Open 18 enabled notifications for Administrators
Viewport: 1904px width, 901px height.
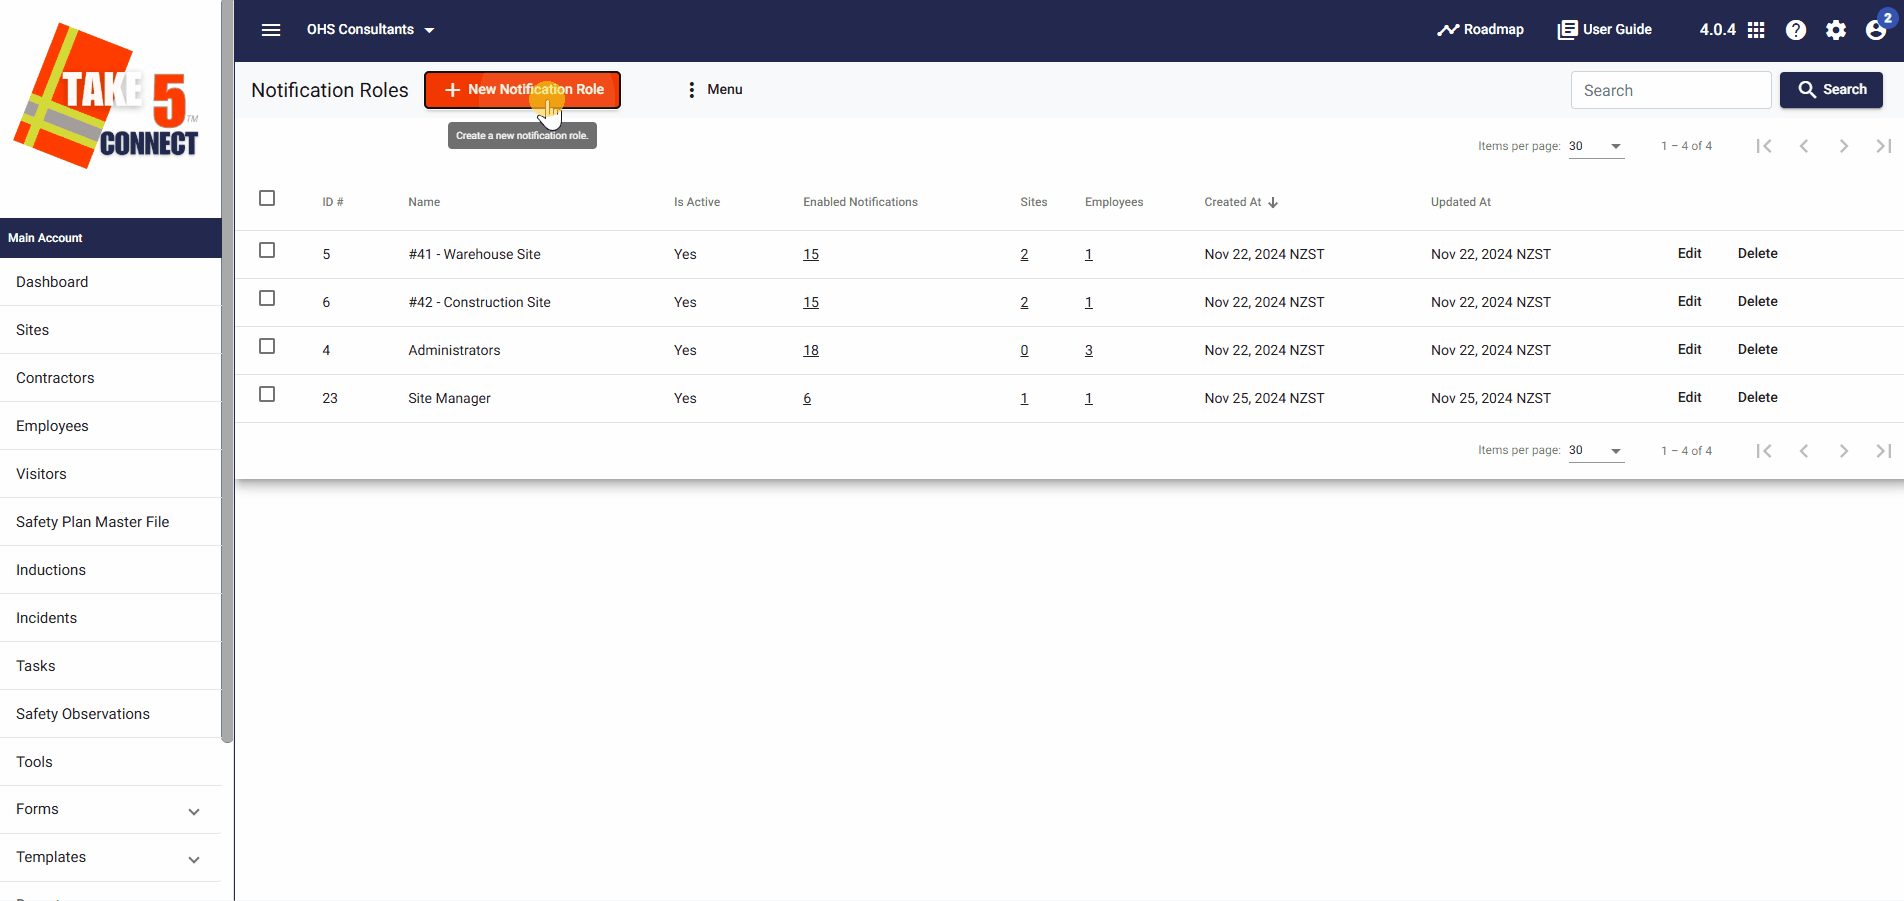click(x=811, y=350)
